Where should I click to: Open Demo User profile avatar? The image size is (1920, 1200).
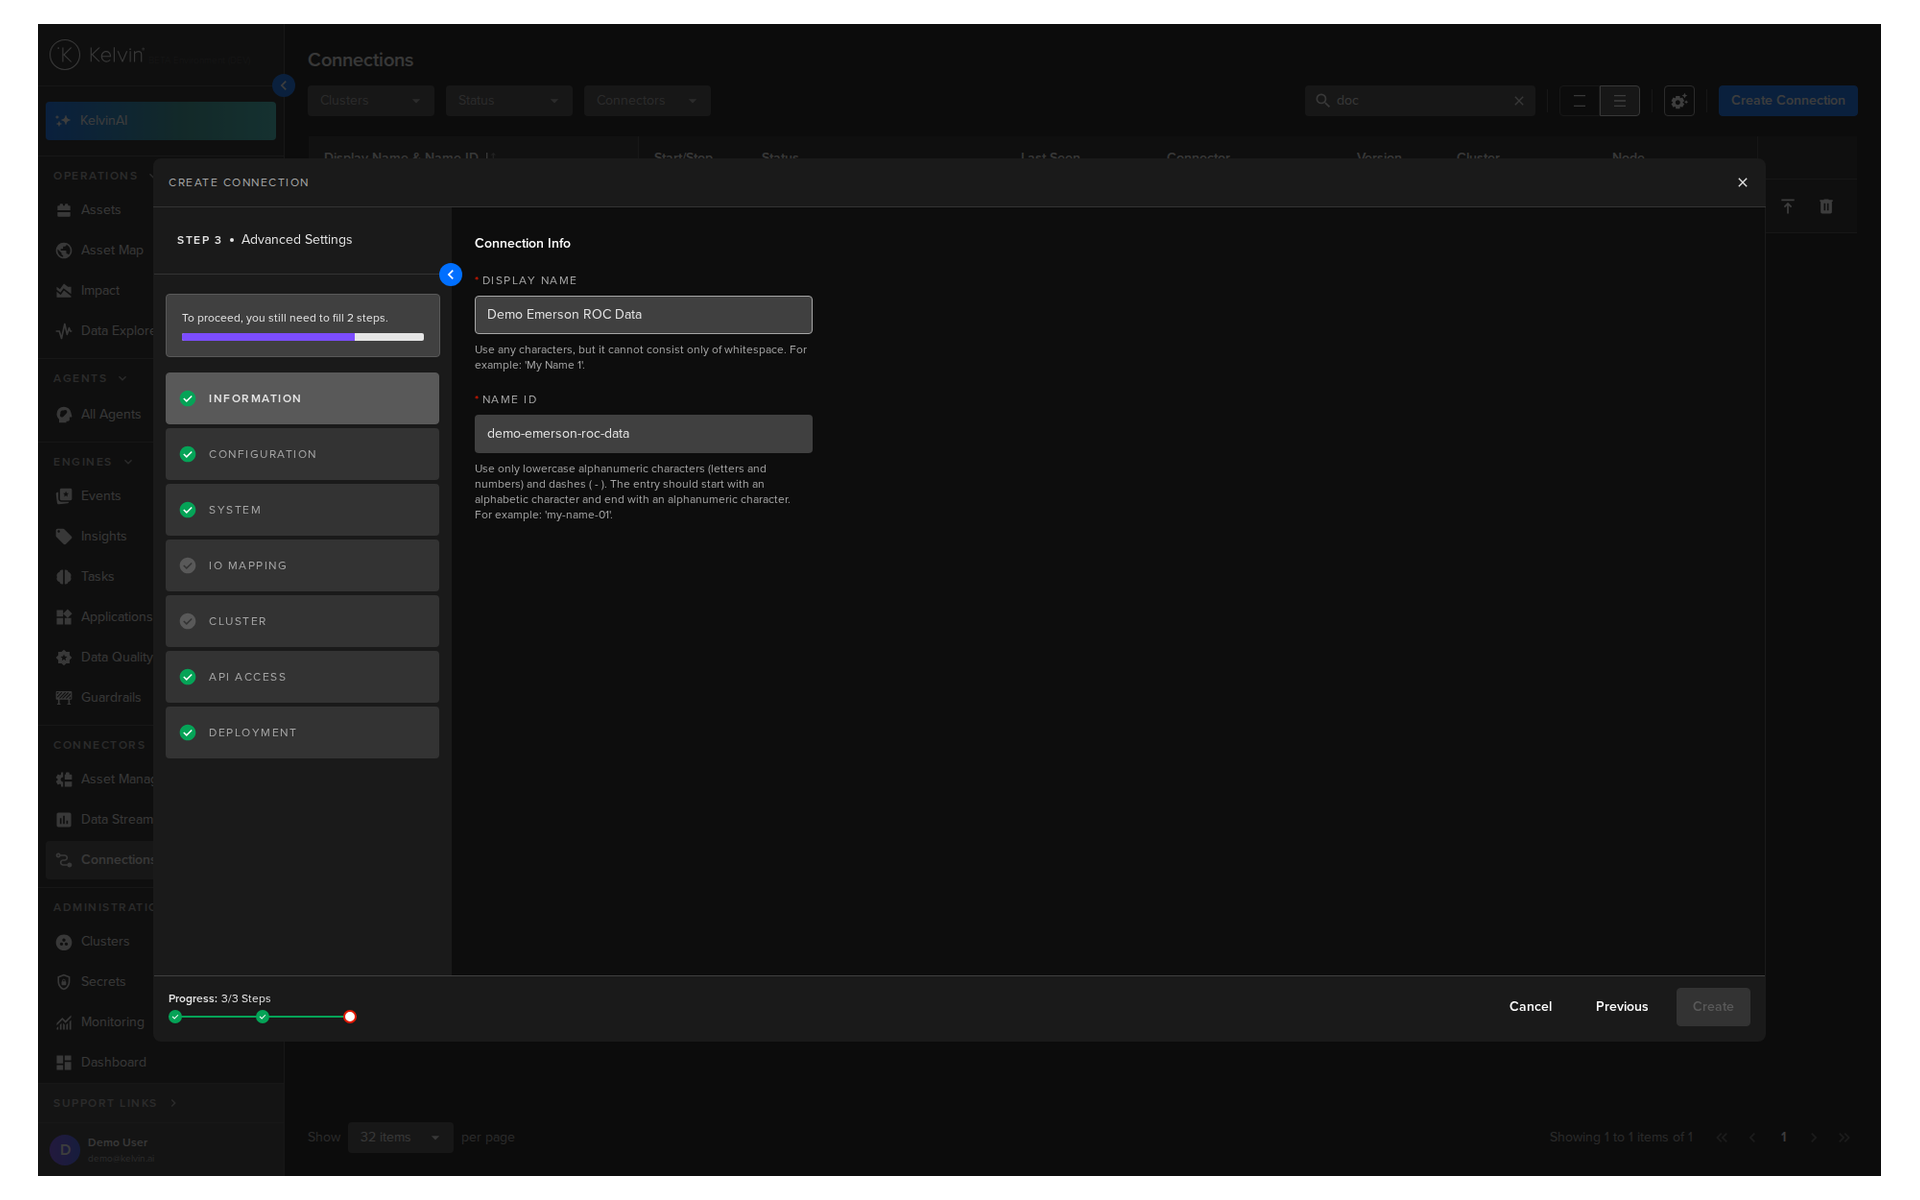click(x=65, y=1150)
